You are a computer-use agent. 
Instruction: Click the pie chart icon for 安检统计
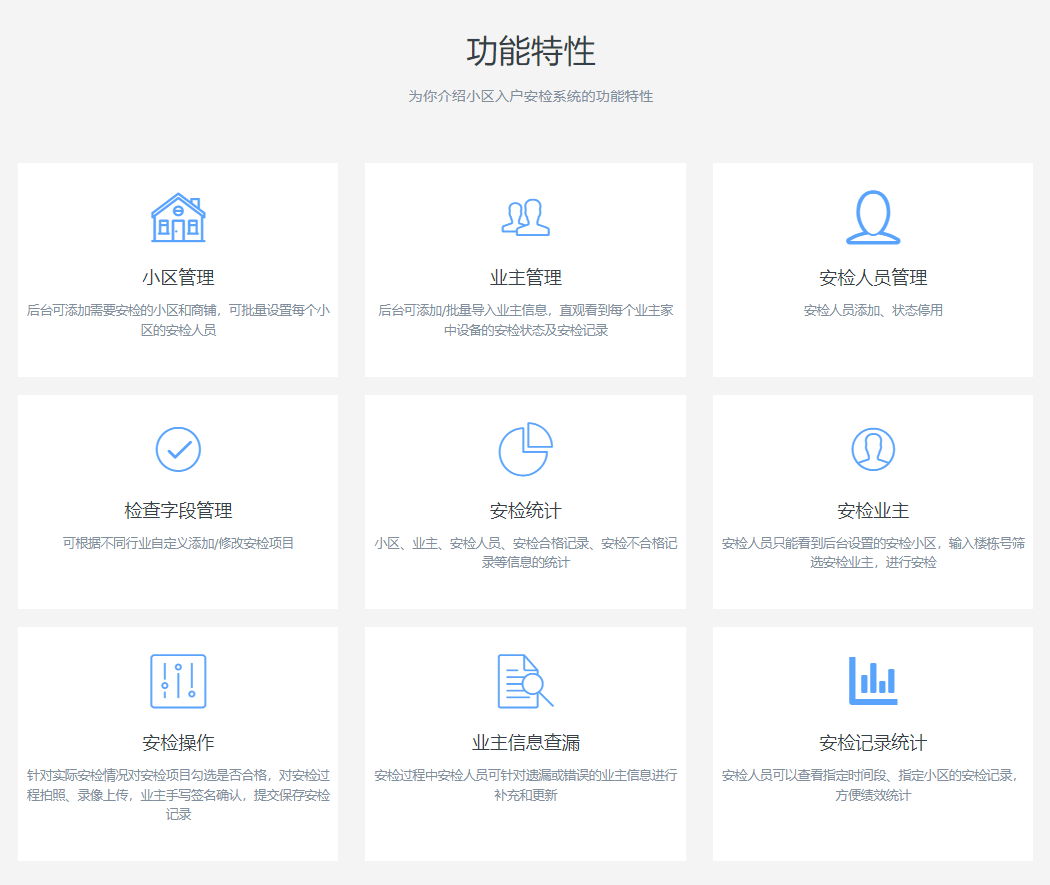(525, 450)
